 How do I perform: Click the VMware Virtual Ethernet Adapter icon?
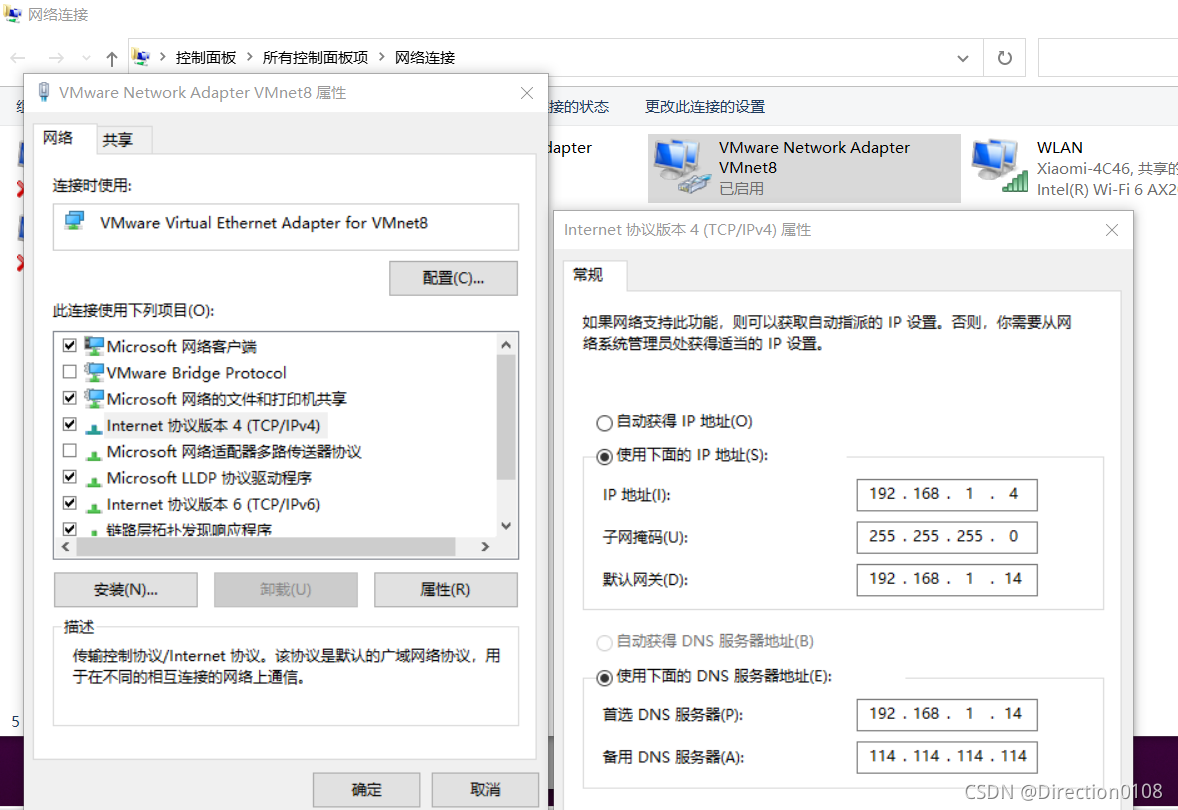74,222
